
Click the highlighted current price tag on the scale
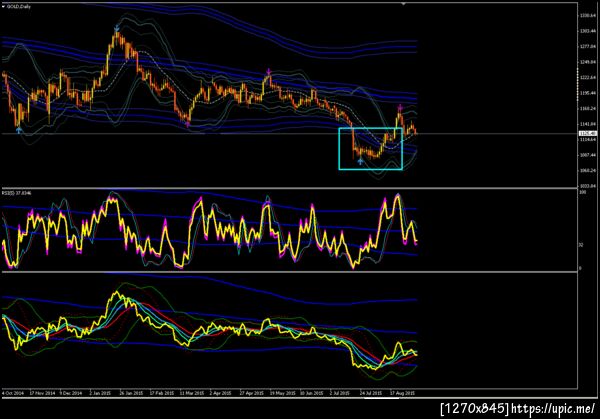(x=587, y=133)
